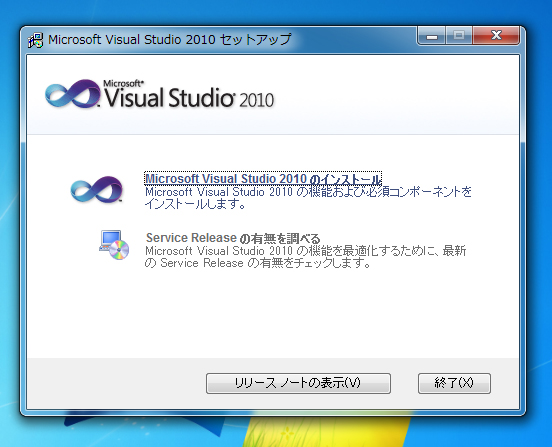Close the setup window with X
Screen dimensions: 552x447
(496, 36)
